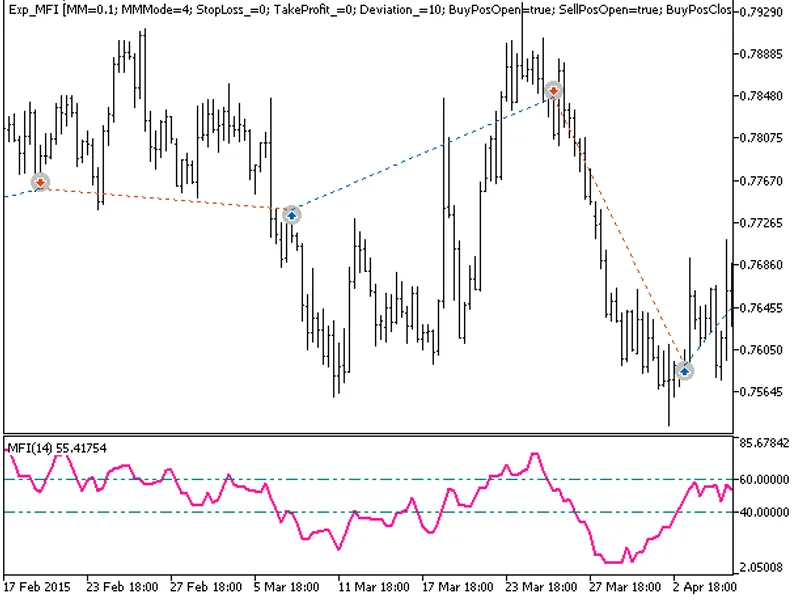Screen dimensions: 800x600
Task: Click the 17 Mar 18:00 time label
Action: tap(458, 587)
